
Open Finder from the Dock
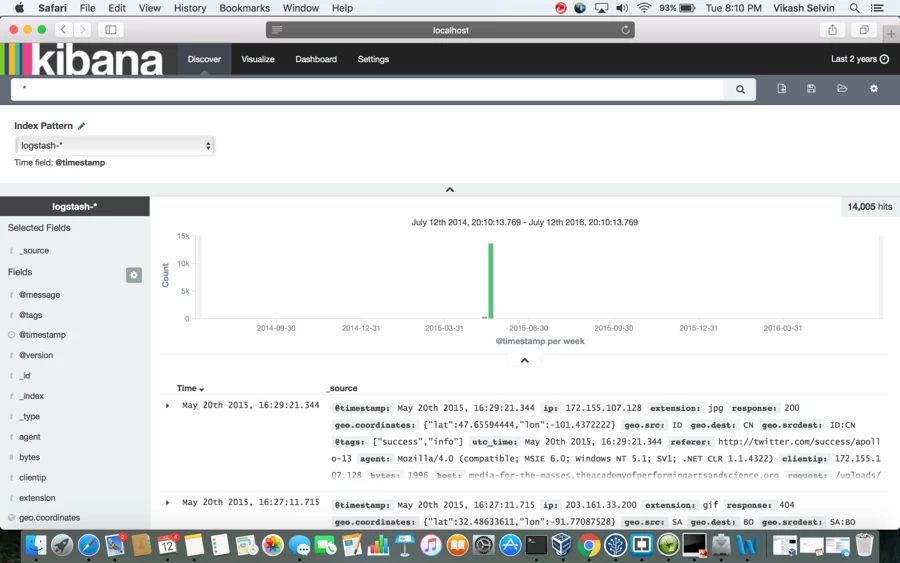(36, 545)
